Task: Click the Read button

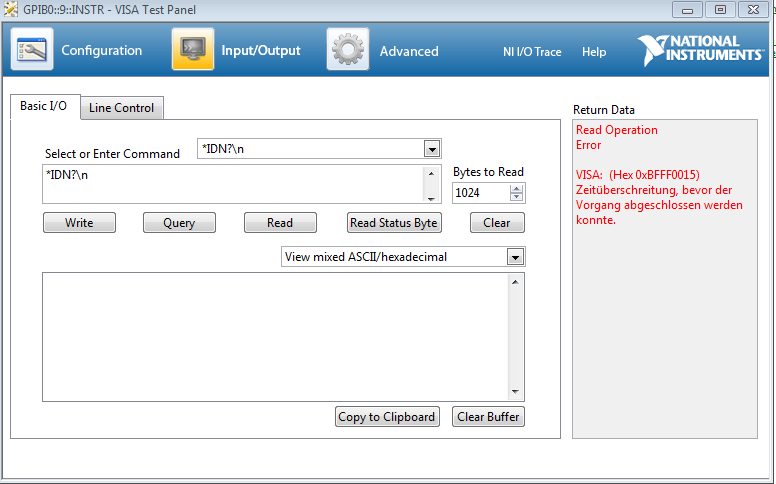Action: [x=280, y=223]
